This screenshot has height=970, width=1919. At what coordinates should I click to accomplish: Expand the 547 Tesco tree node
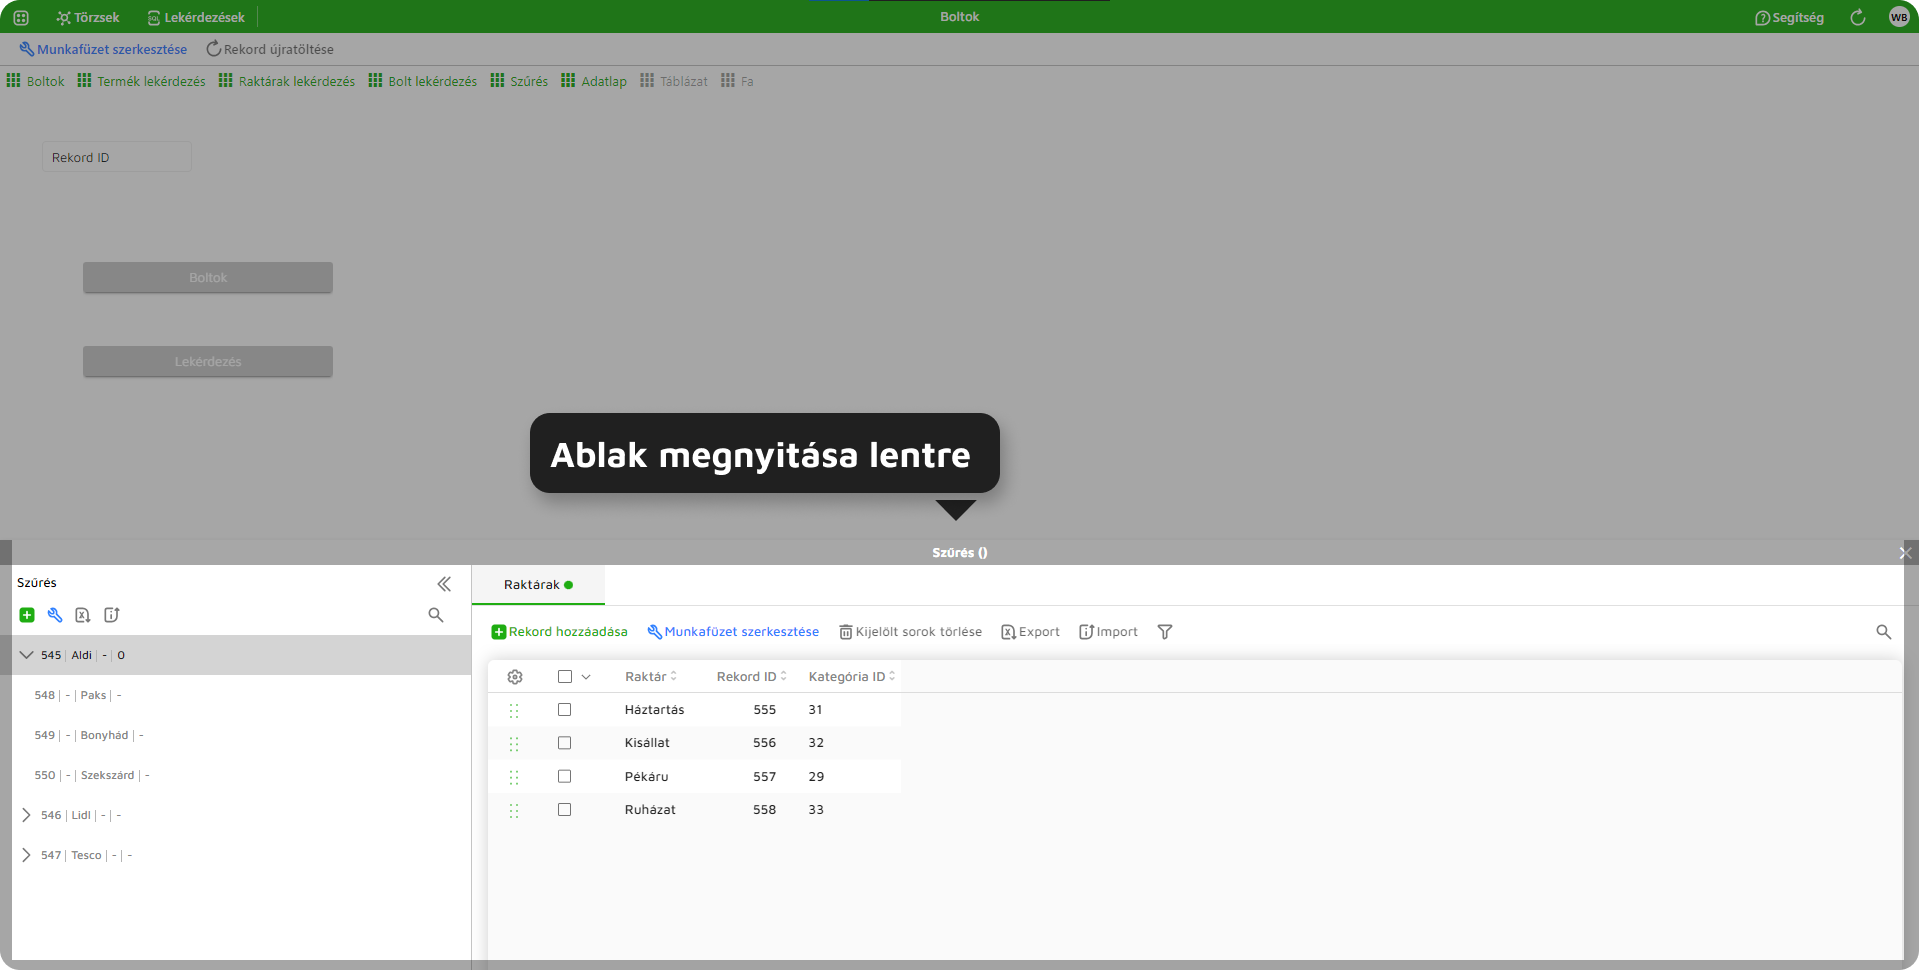(26, 855)
